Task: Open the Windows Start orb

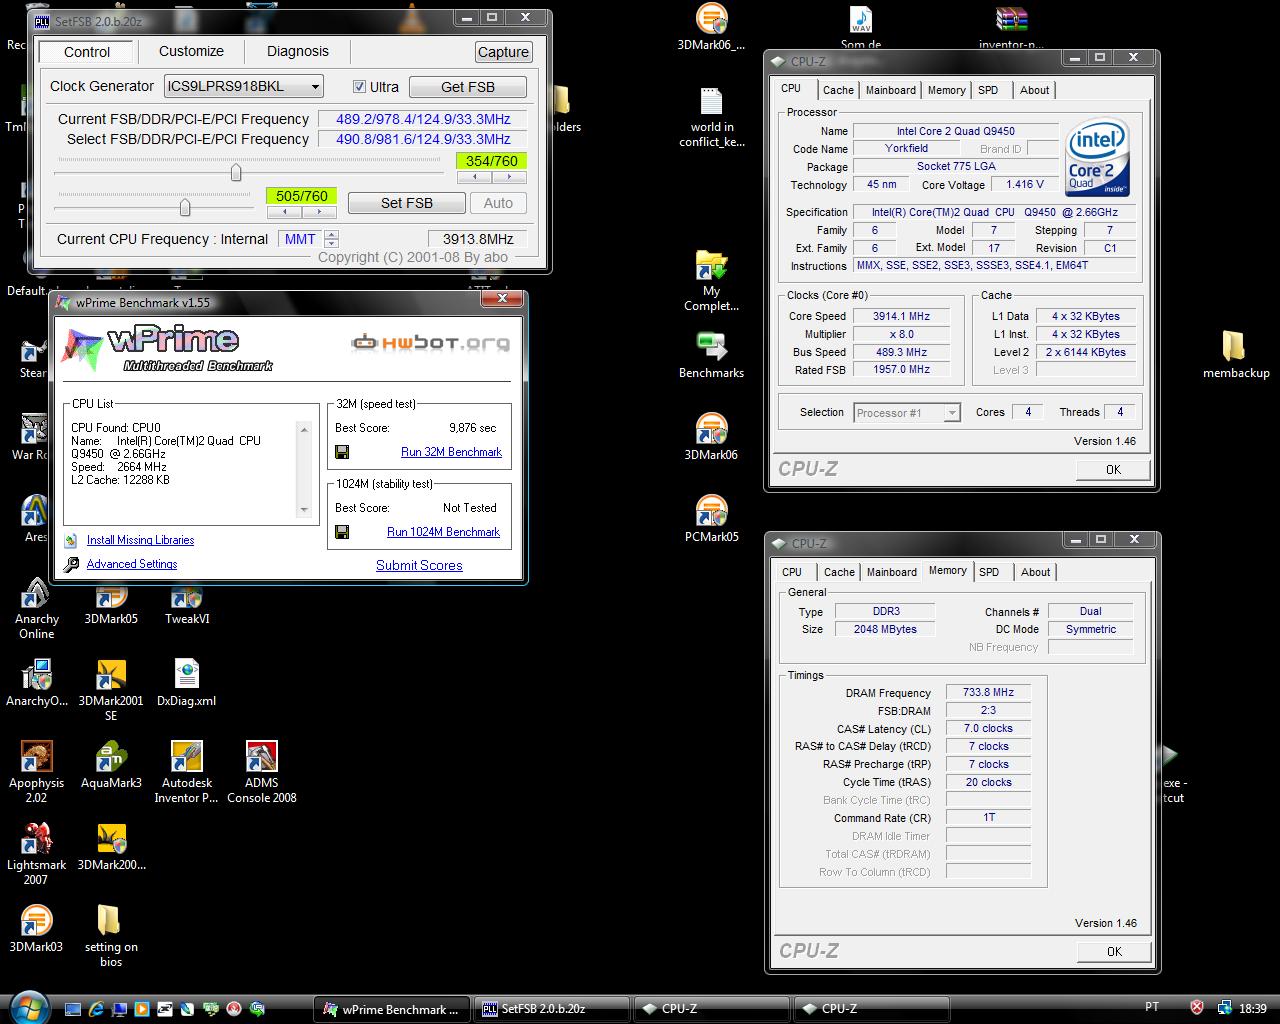Action: pyautogui.click(x=27, y=1006)
